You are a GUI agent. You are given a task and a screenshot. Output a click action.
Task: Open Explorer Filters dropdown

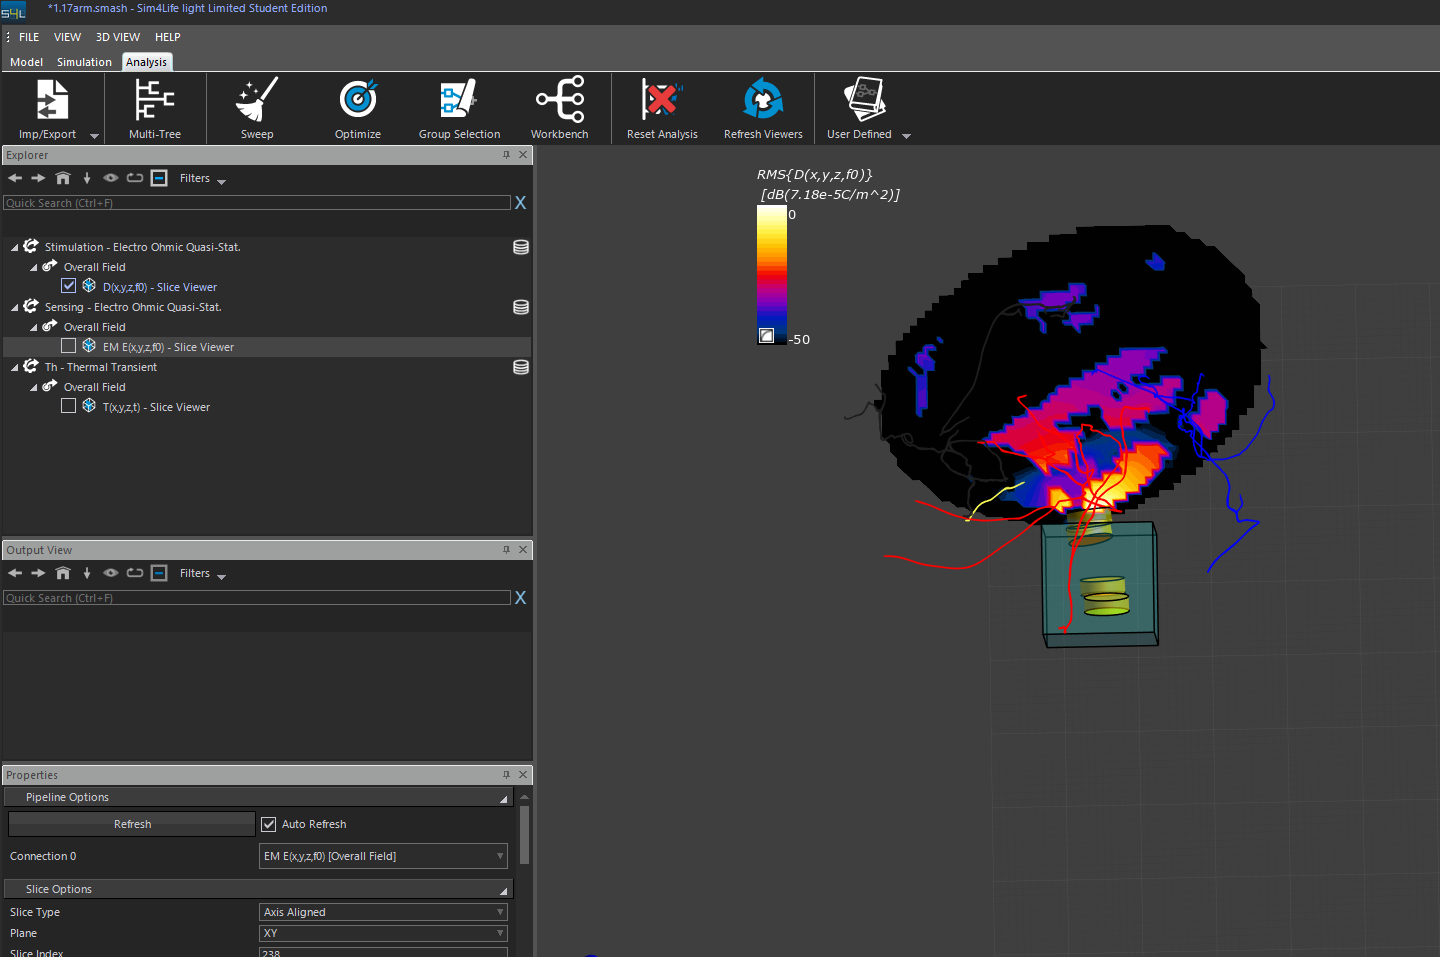[x=203, y=179]
